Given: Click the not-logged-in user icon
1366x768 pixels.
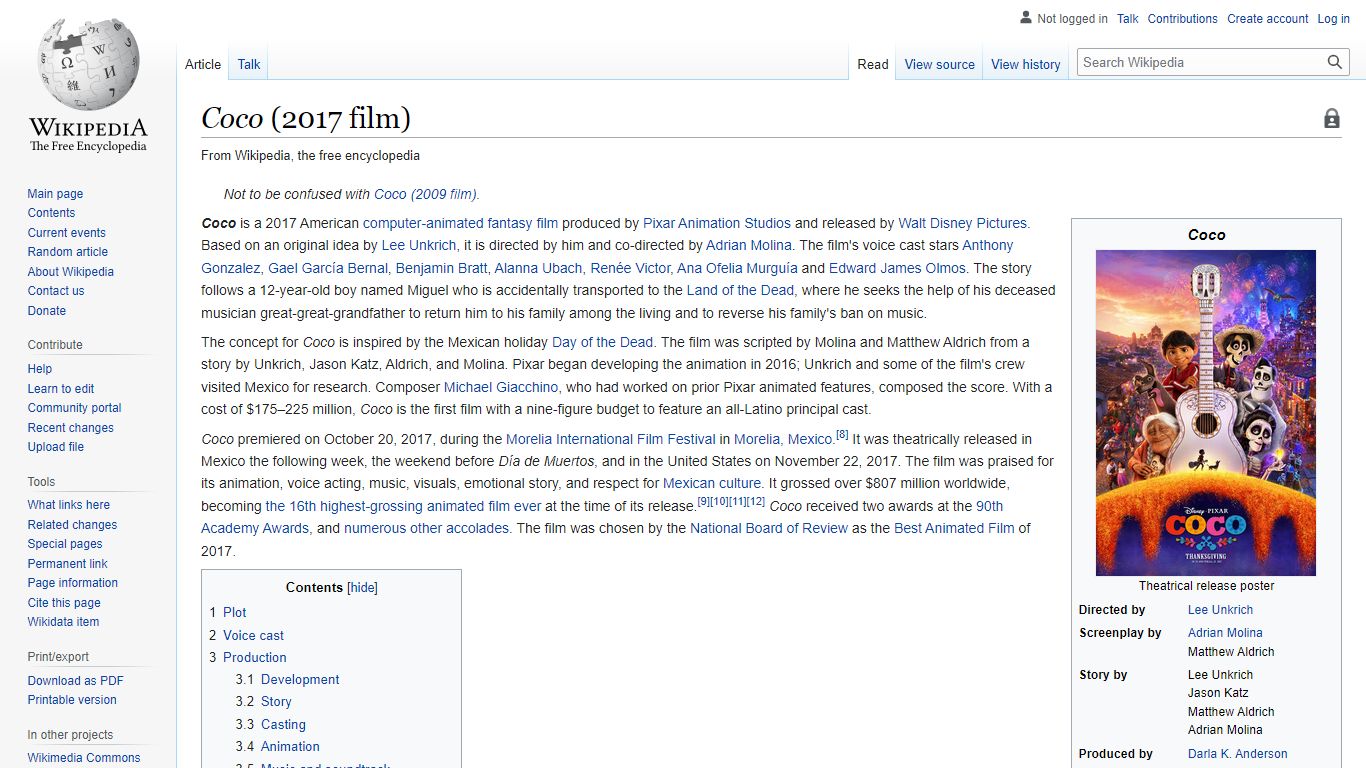Looking at the screenshot, I should pos(1025,18).
